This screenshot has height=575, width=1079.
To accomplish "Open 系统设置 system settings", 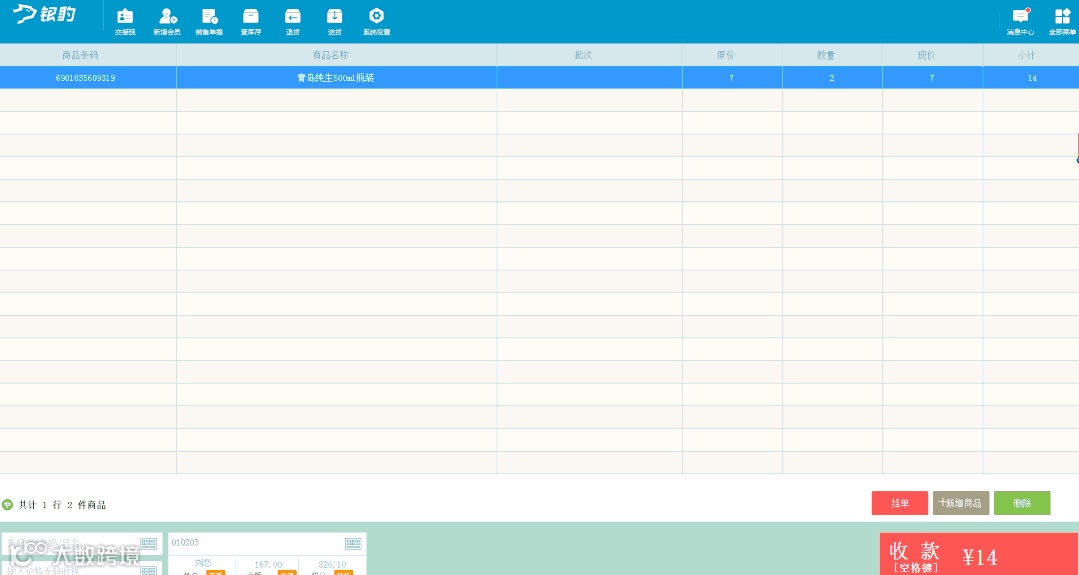I will tap(376, 21).
